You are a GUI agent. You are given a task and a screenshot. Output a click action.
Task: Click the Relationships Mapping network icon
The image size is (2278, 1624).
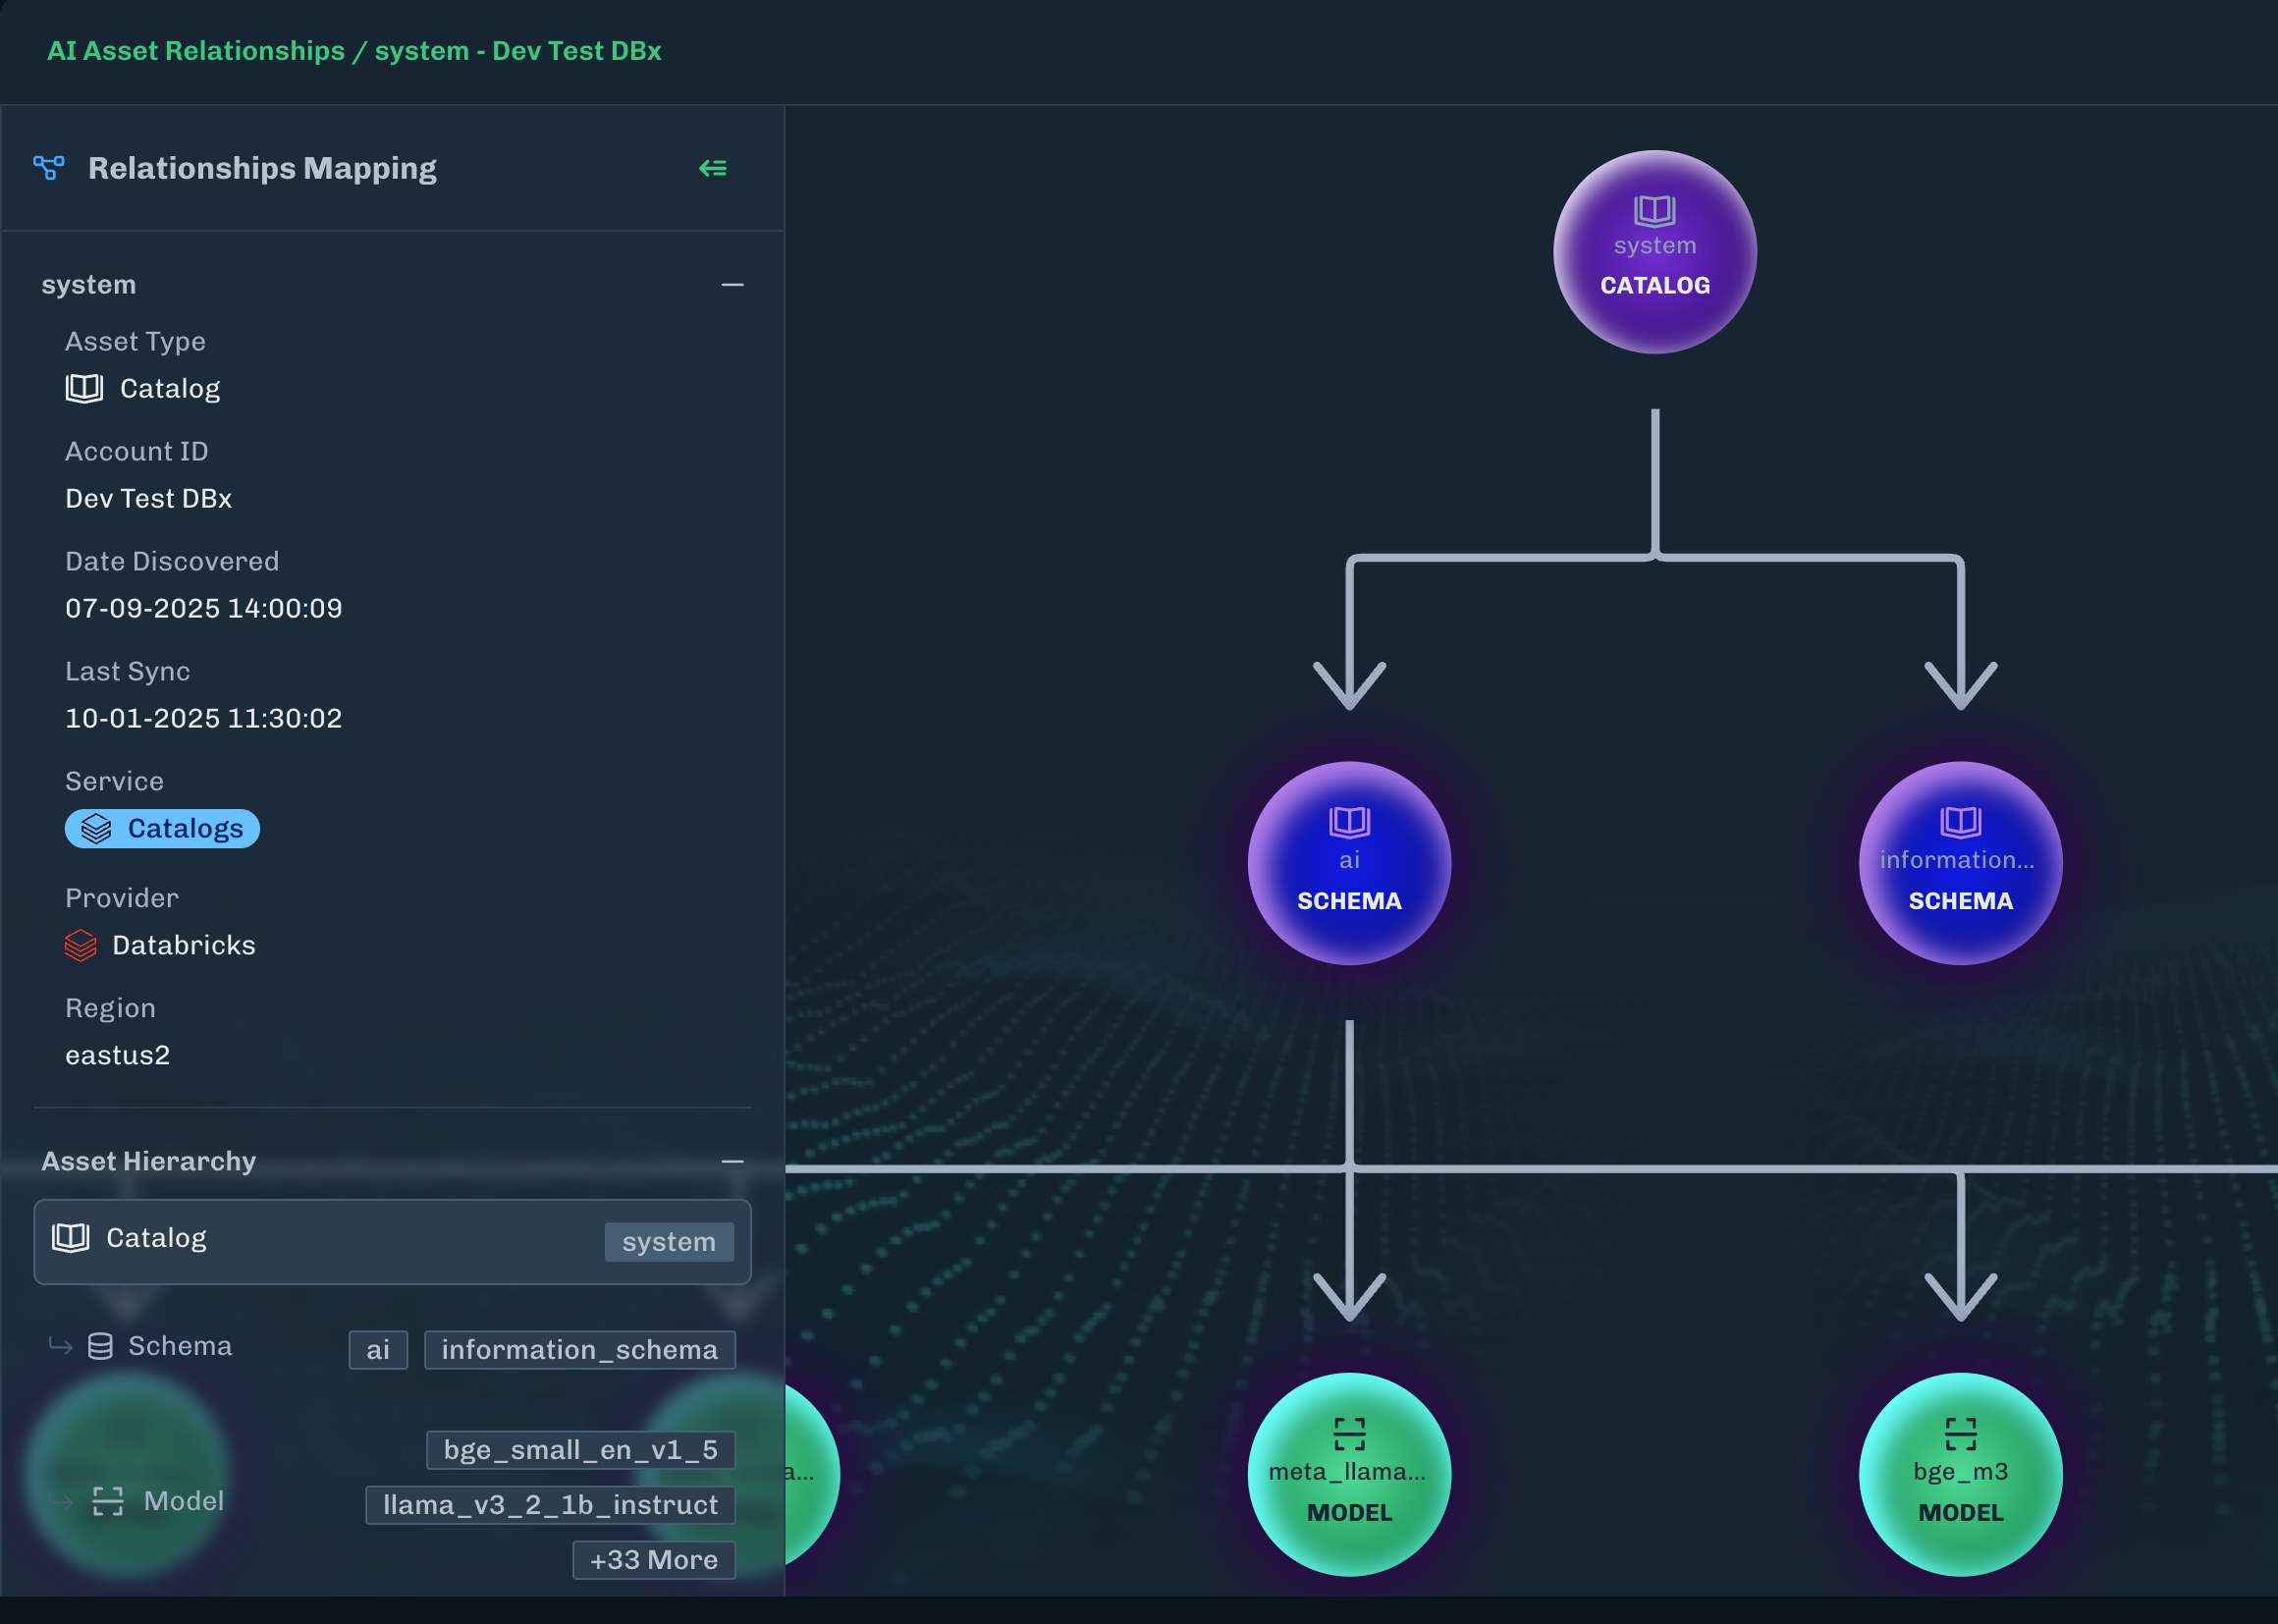[x=49, y=168]
